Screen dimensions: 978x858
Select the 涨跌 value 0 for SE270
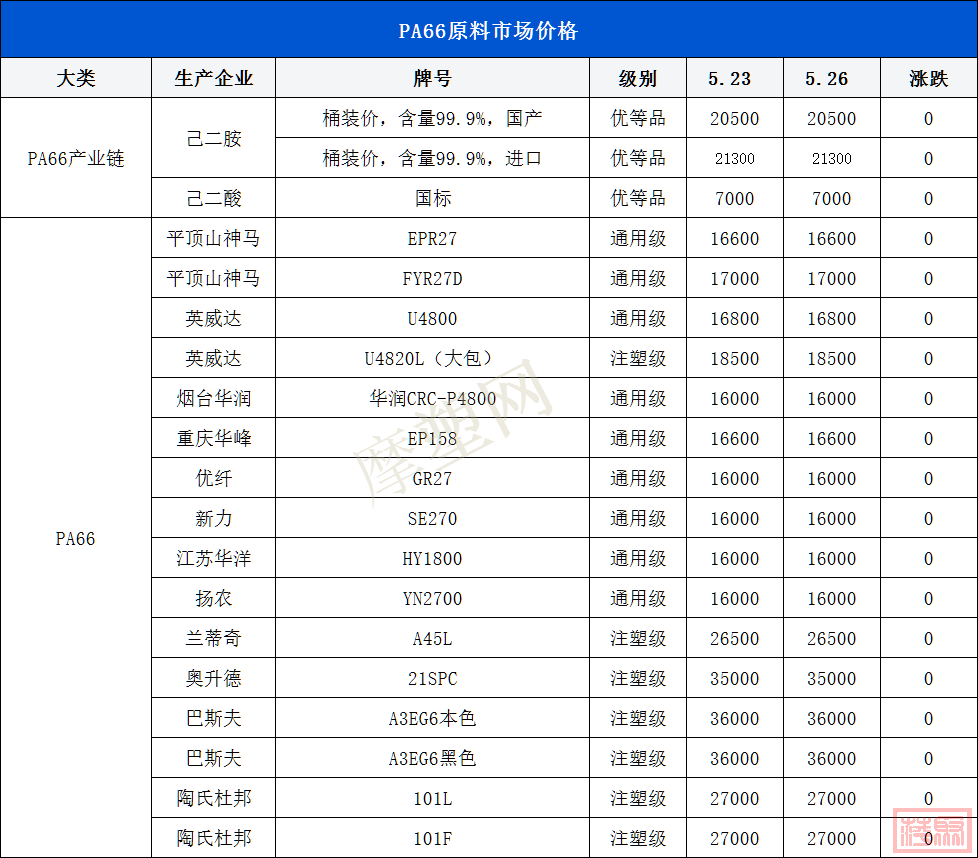[x=929, y=518]
